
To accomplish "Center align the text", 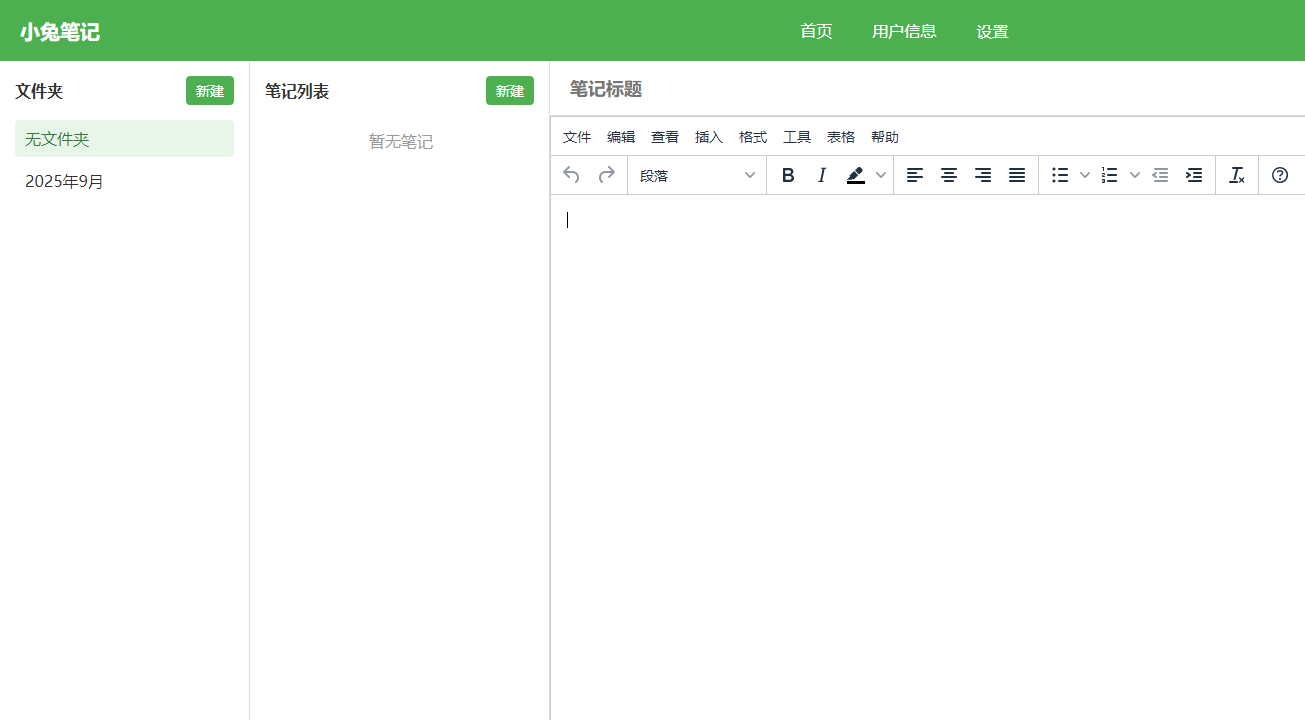I will [x=949, y=175].
